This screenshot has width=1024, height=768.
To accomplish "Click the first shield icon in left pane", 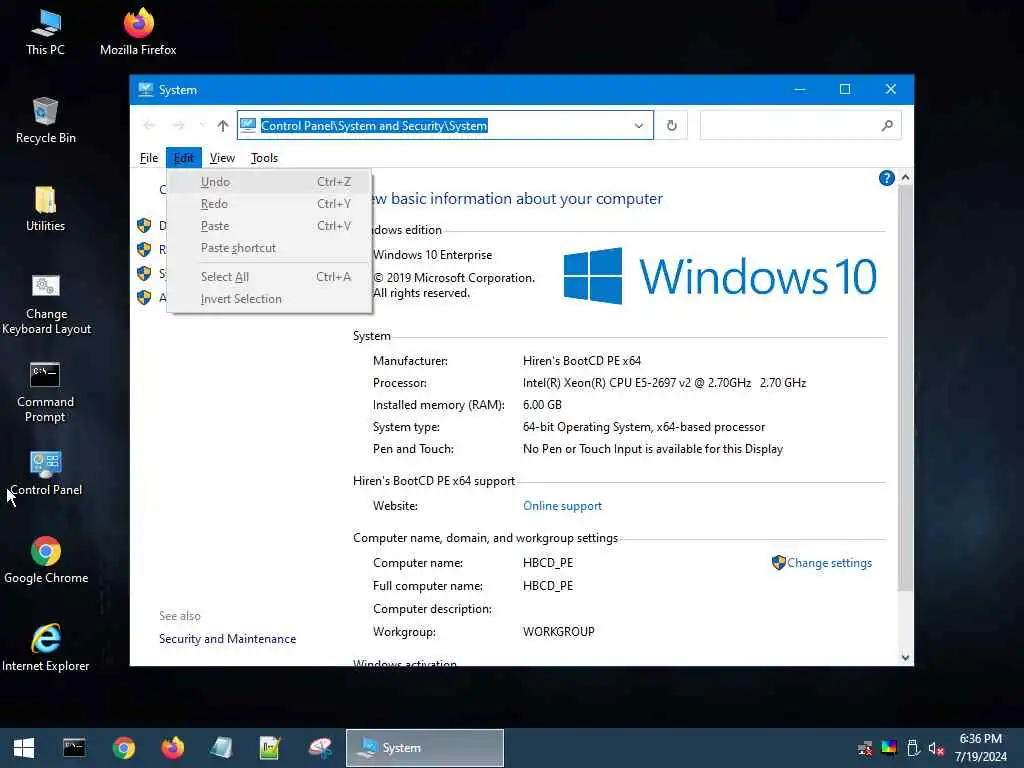I will pos(144,226).
